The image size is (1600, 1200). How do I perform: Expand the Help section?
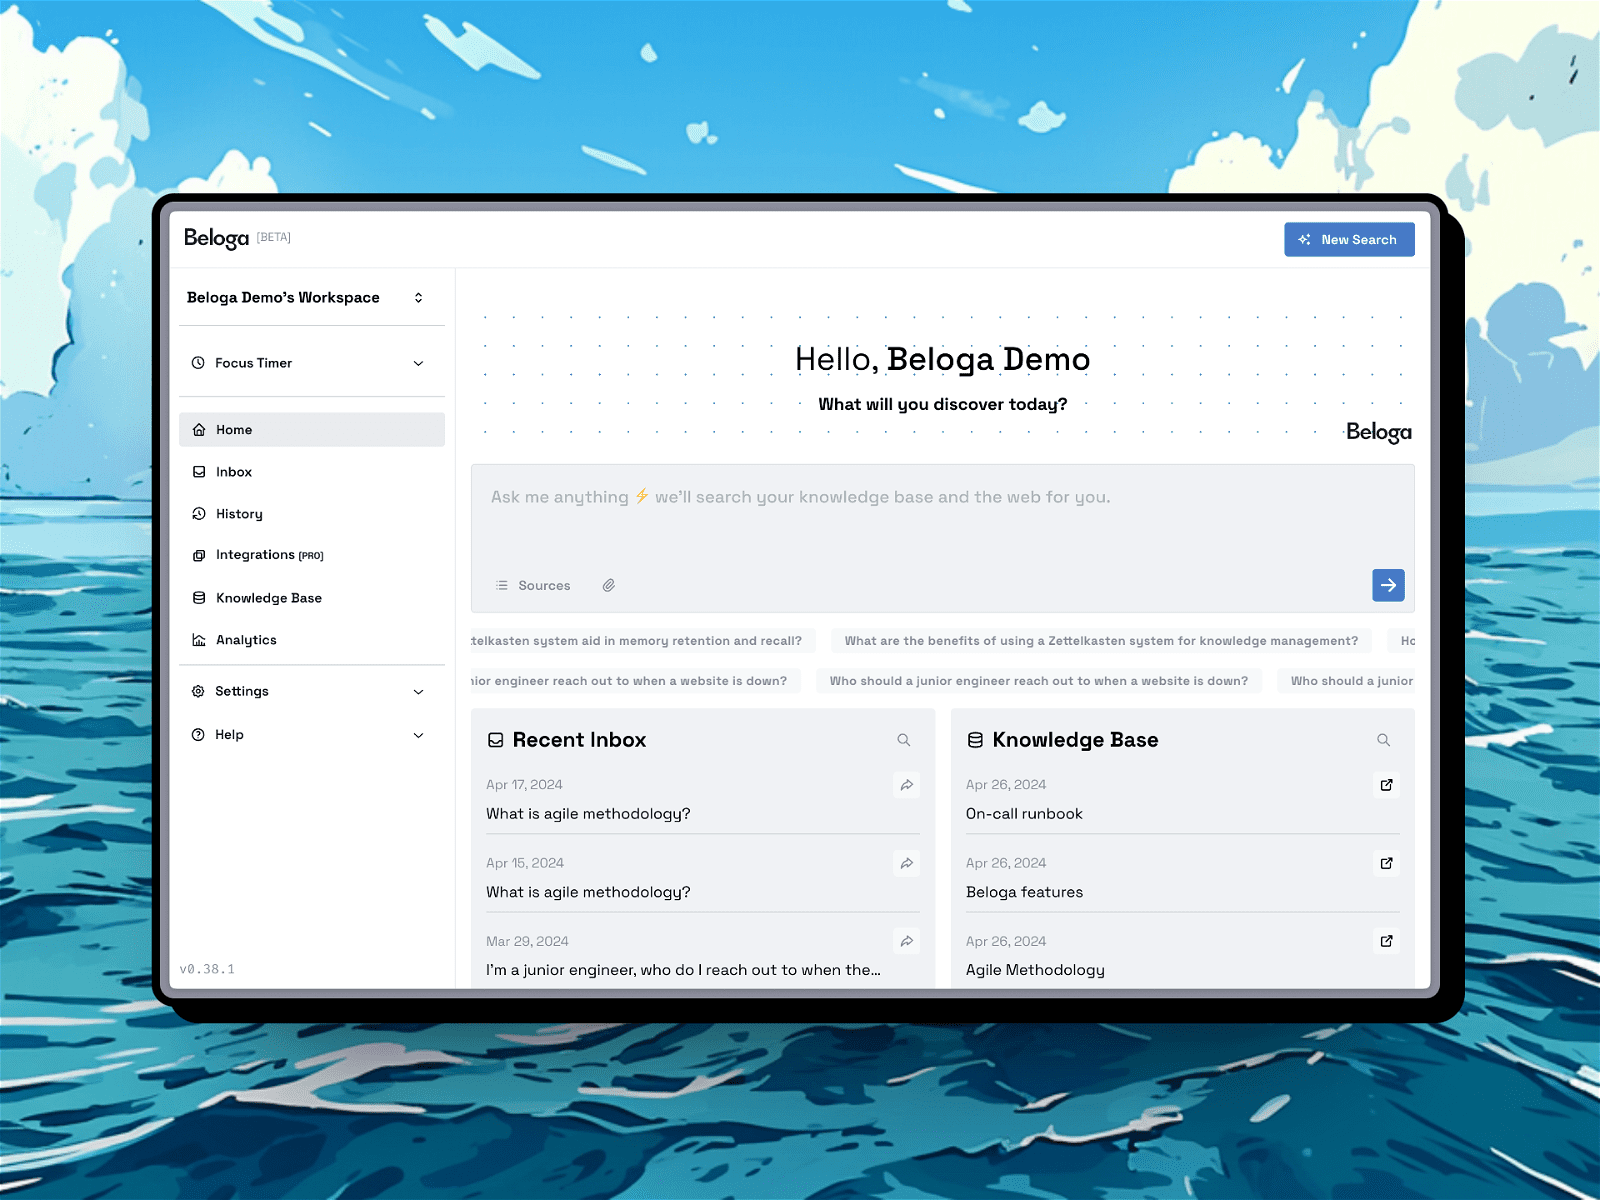[418, 735]
